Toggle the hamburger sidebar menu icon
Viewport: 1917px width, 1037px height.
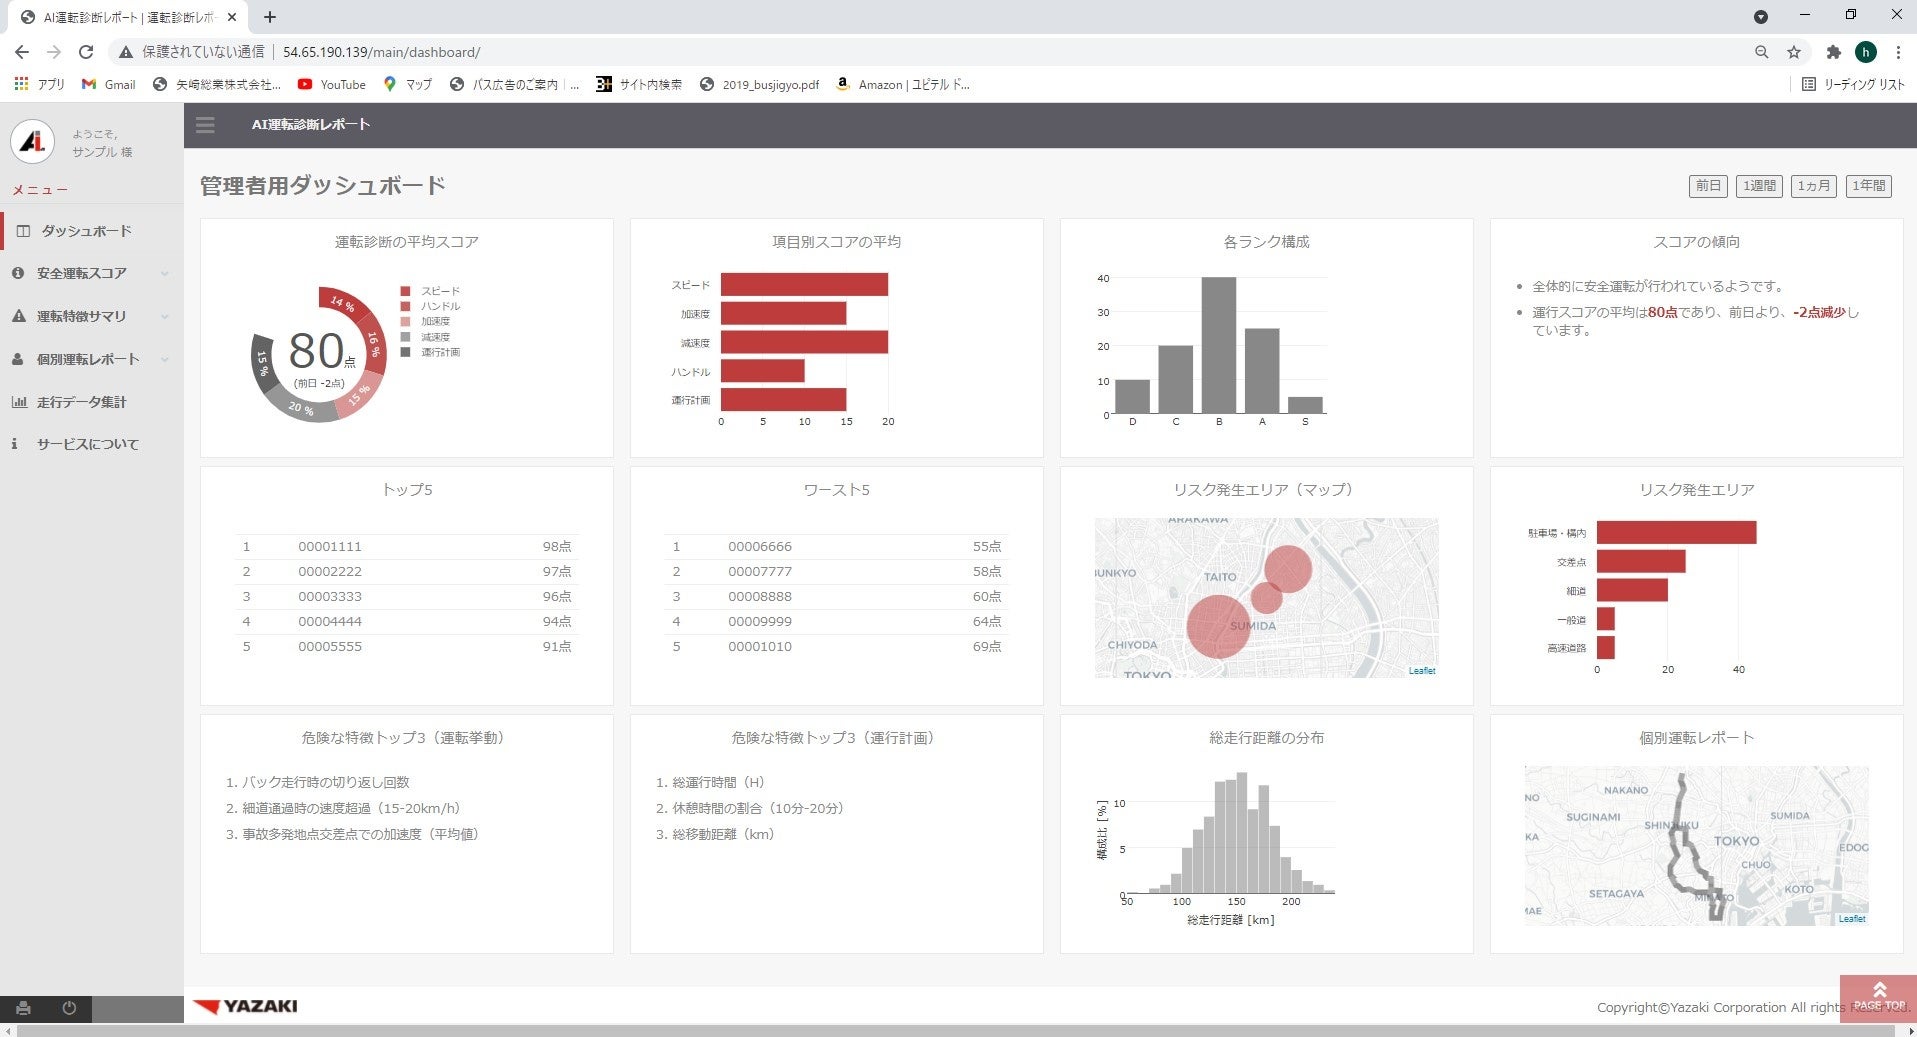point(205,125)
